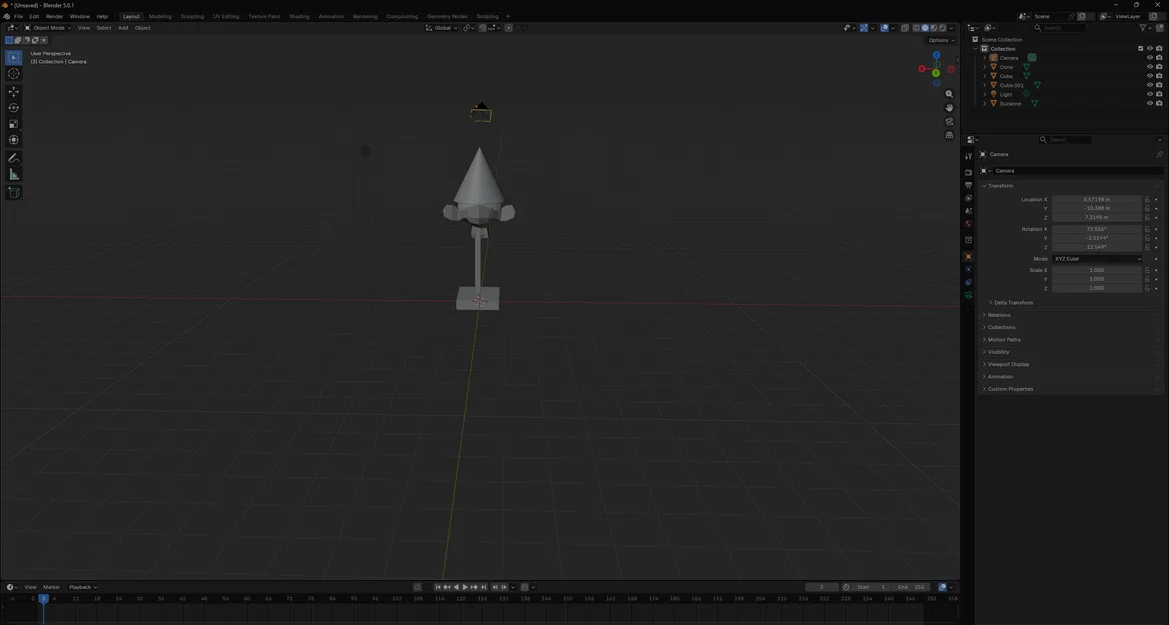This screenshot has height=625, width=1169.
Task: Select the Add Cube tool
Action: [x=13, y=192]
